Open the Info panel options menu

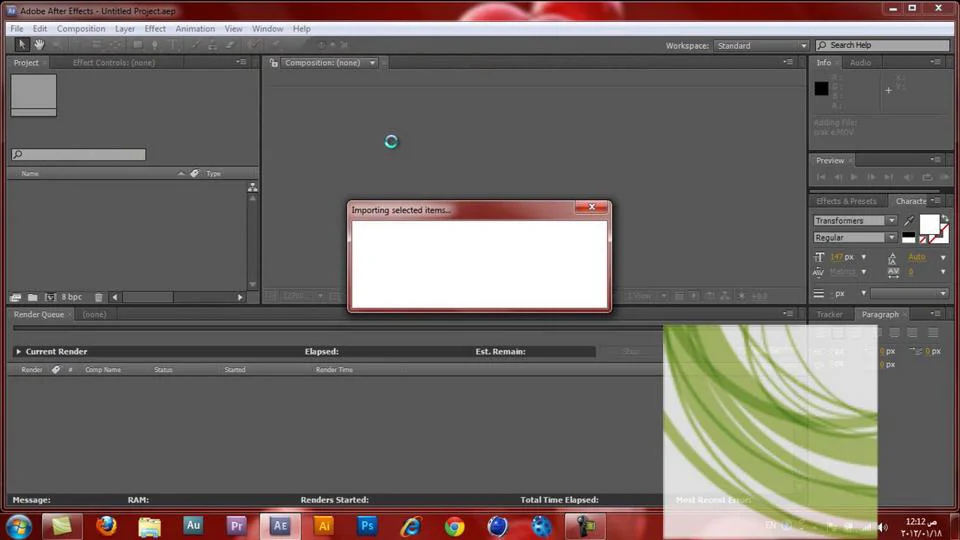pos(936,62)
